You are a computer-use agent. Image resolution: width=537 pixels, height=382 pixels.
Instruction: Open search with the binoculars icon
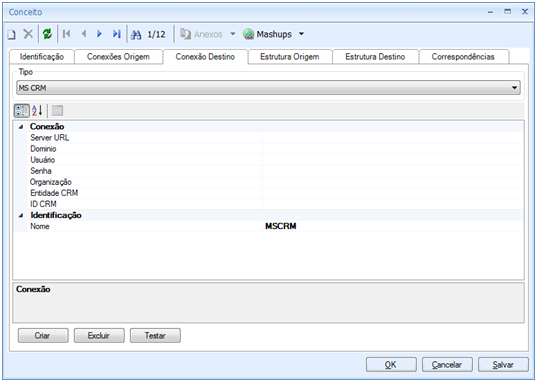pos(136,34)
